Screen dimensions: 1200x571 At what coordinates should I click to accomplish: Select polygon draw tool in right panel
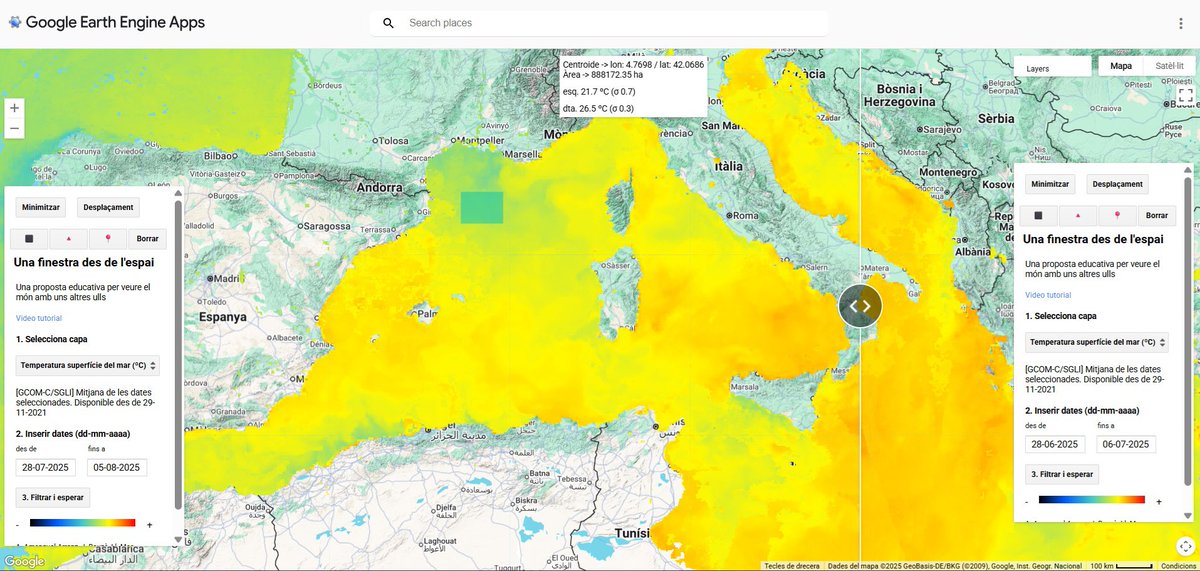click(1077, 215)
